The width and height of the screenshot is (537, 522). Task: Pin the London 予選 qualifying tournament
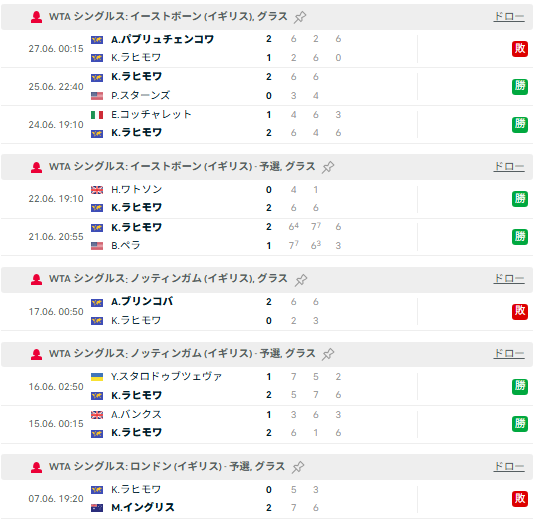298,467
